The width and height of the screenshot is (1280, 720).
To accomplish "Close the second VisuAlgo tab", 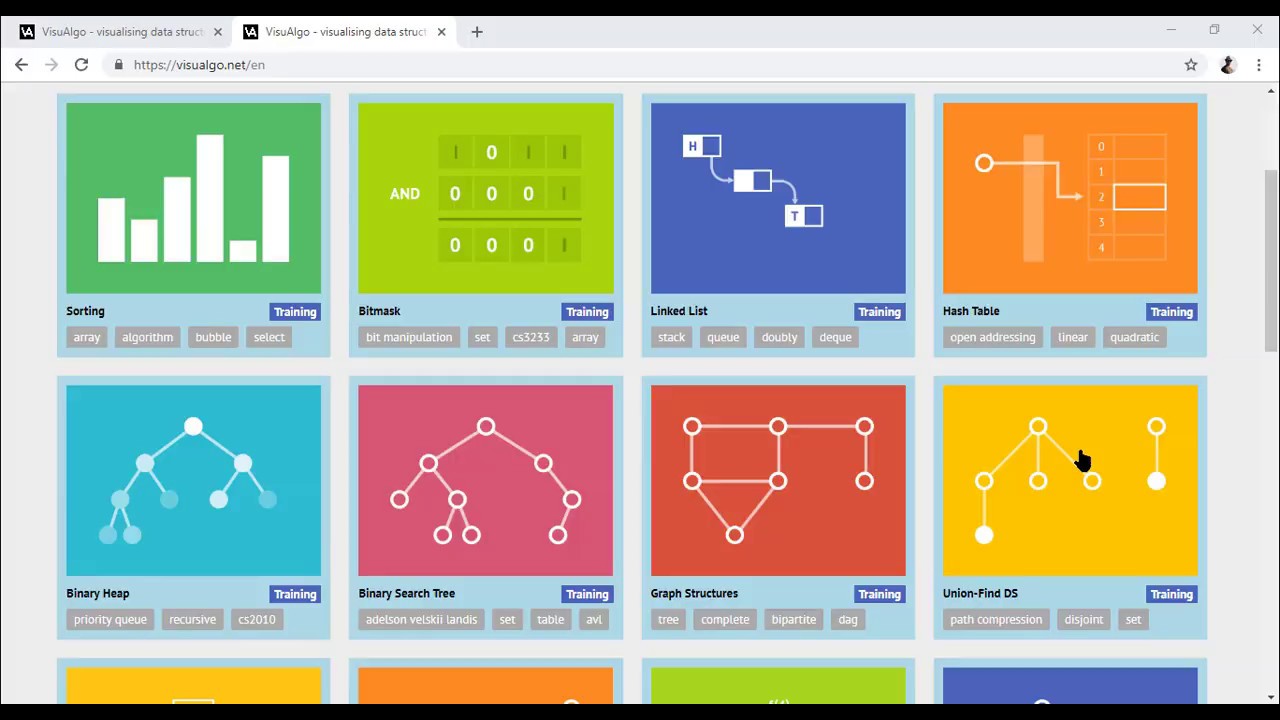I will coord(441,32).
